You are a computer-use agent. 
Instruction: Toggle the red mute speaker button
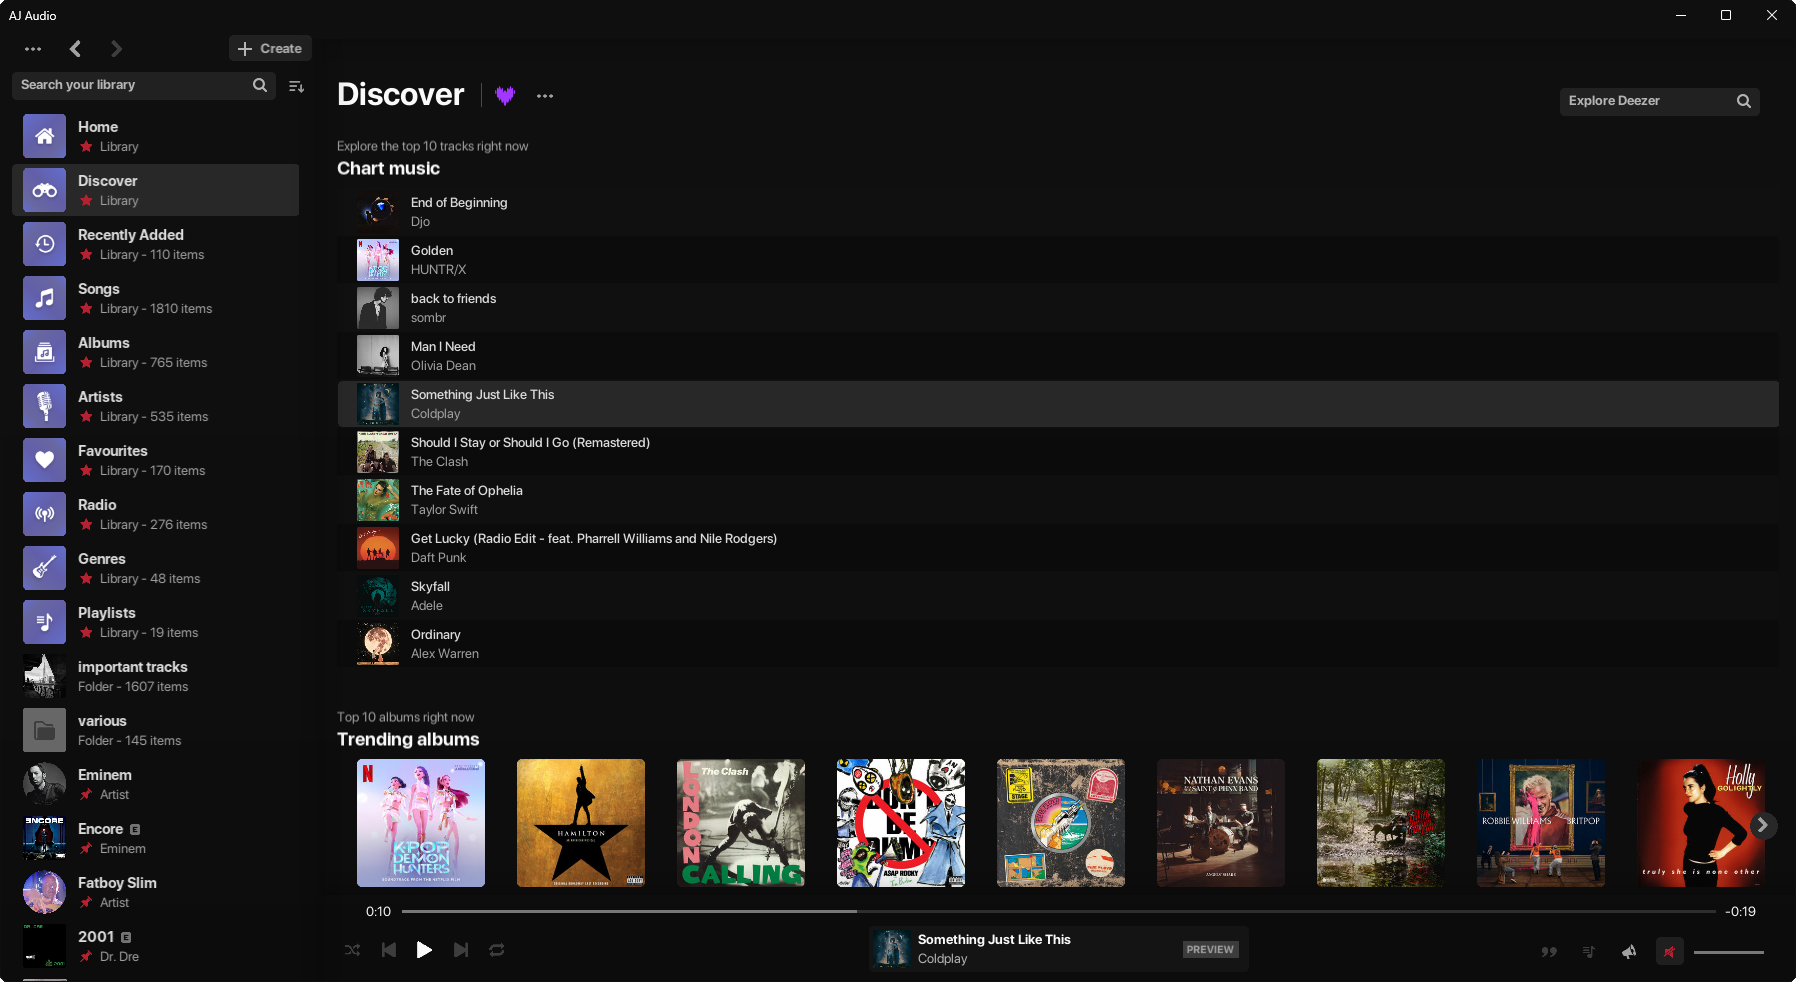pyautogui.click(x=1669, y=951)
